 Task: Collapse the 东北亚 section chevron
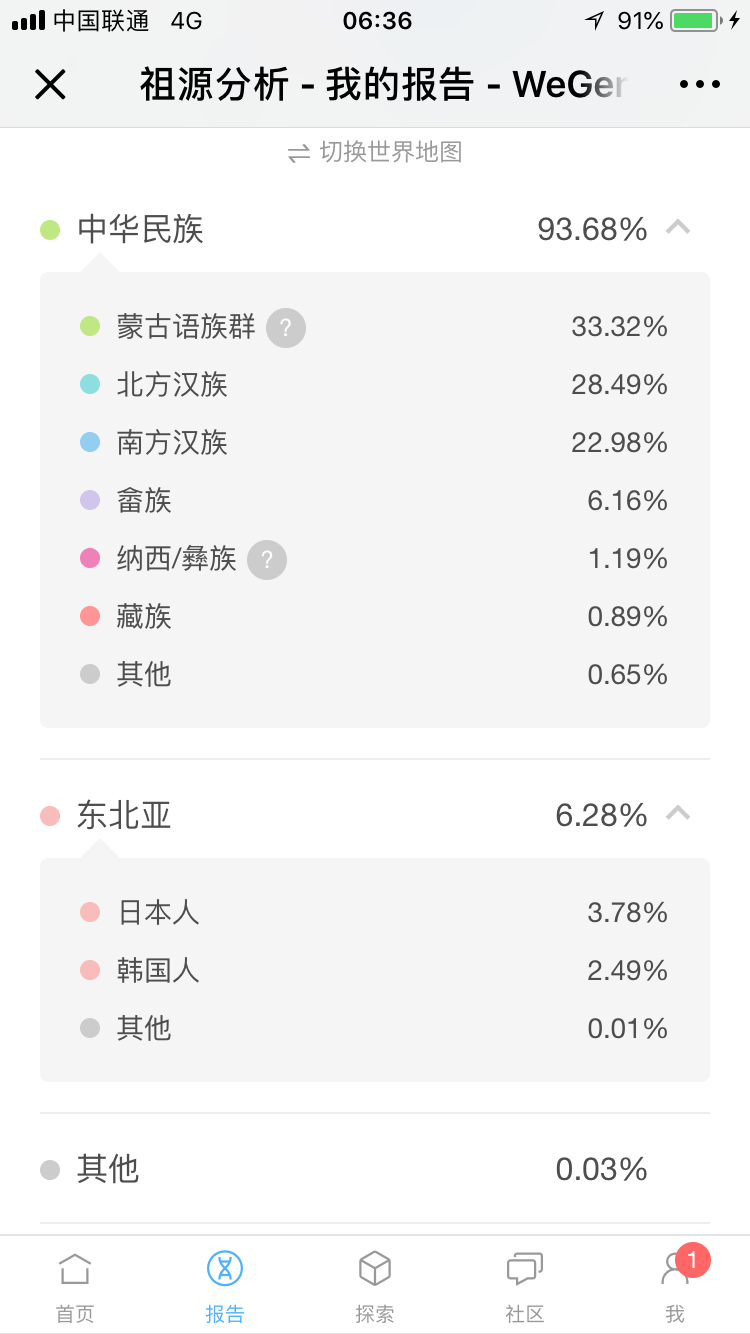pos(678,815)
